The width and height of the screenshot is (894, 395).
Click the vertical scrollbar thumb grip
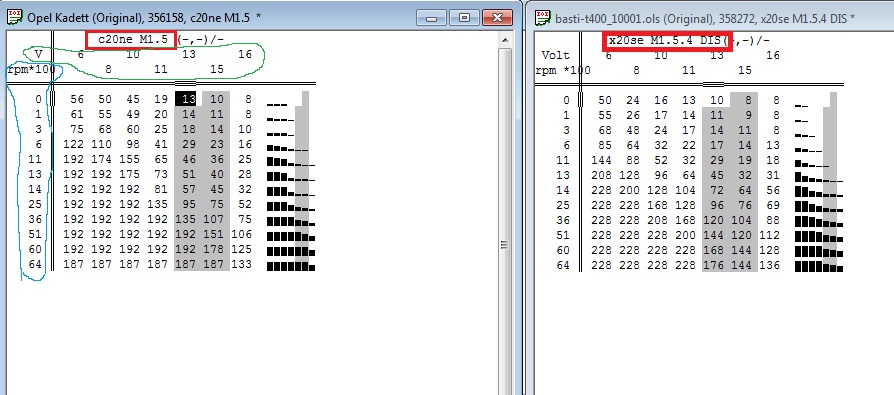pyautogui.click(x=505, y=245)
